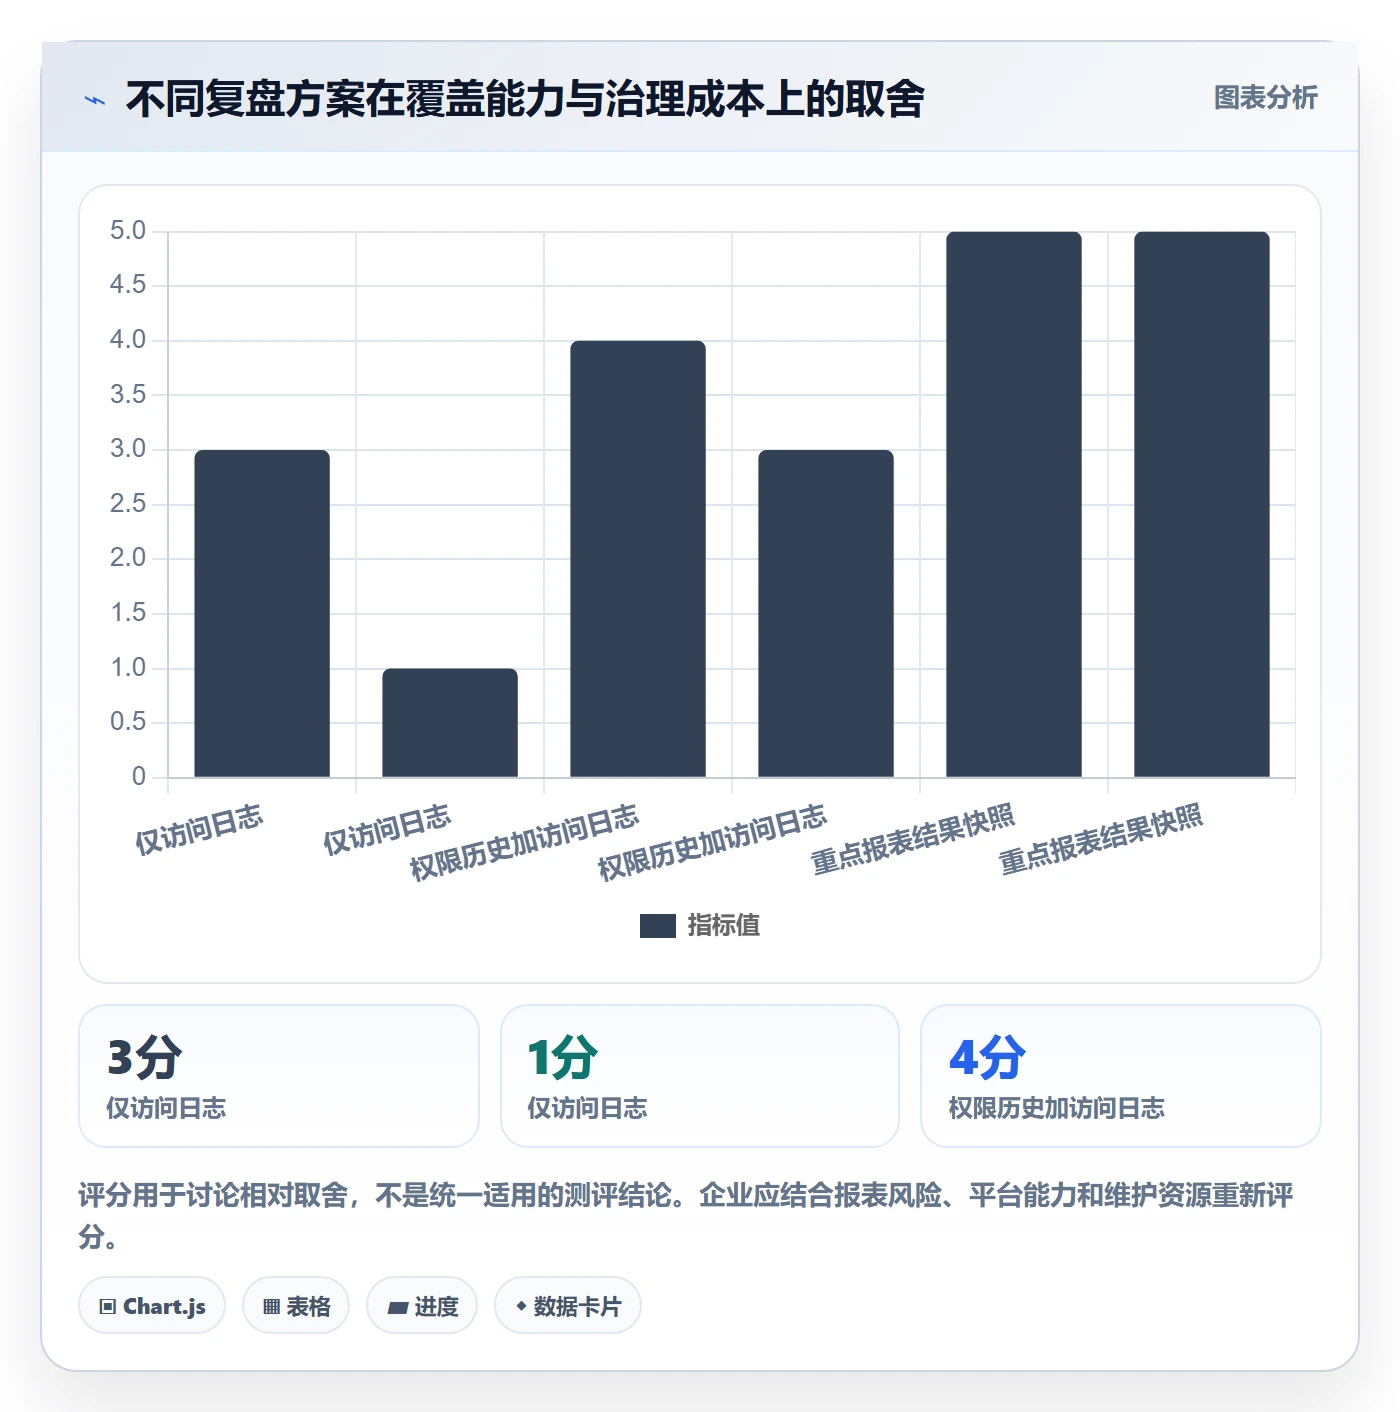Viewport: 1400px width, 1412px height.
Task: Select the Chart.js tag chip
Action: pyautogui.click(x=152, y=1306)
